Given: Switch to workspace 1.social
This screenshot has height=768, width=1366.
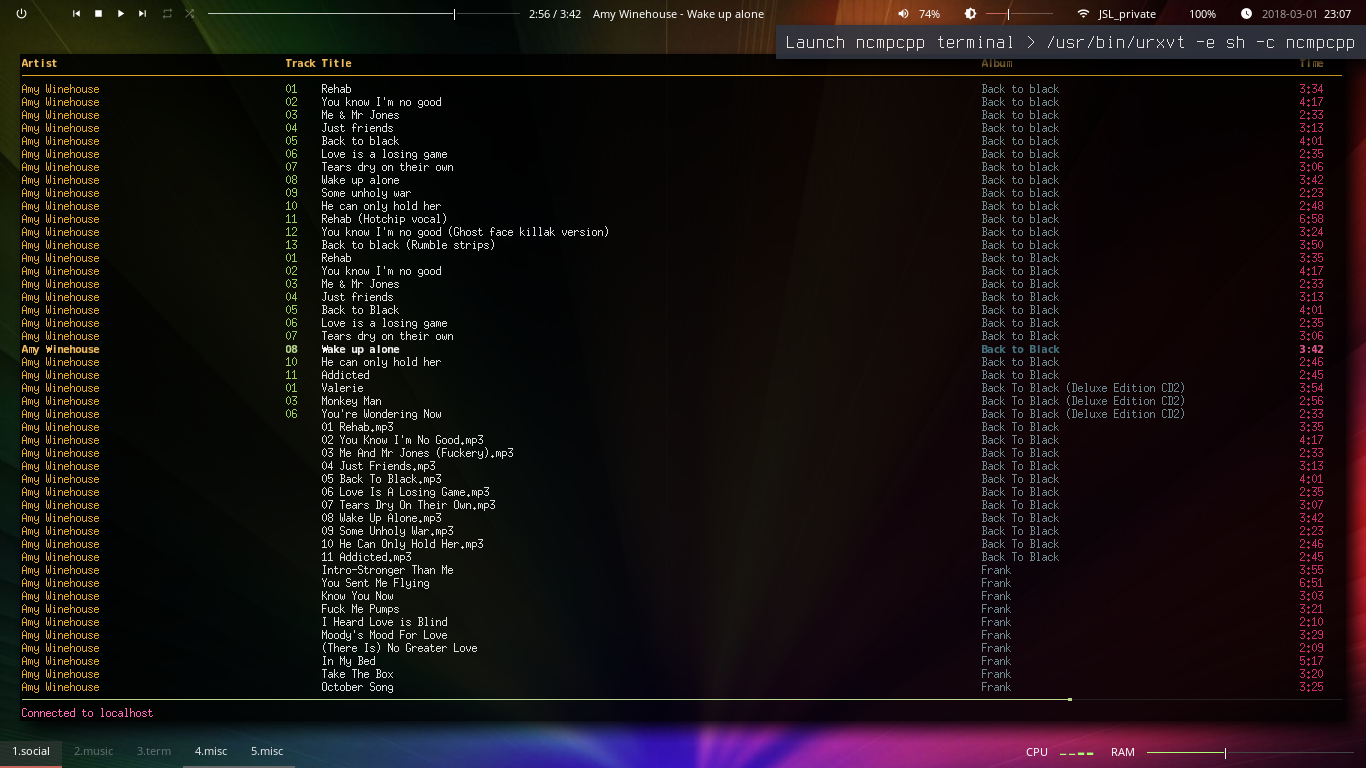Looking at the screenshot, I should point(31,751).
